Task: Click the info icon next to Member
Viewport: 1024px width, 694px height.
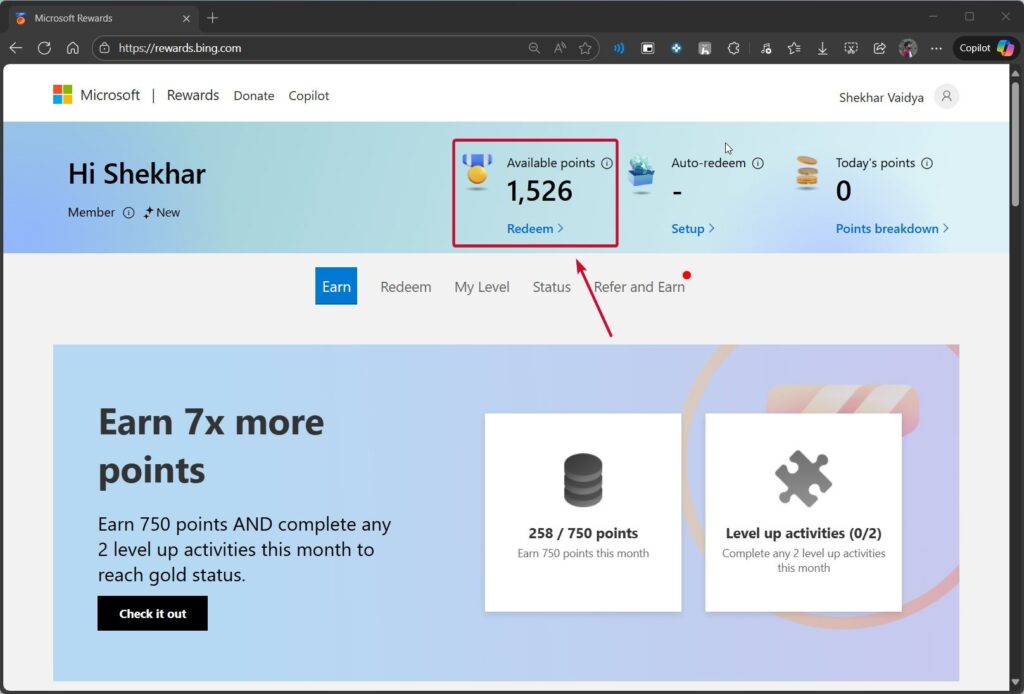Action: coord(129,212)
